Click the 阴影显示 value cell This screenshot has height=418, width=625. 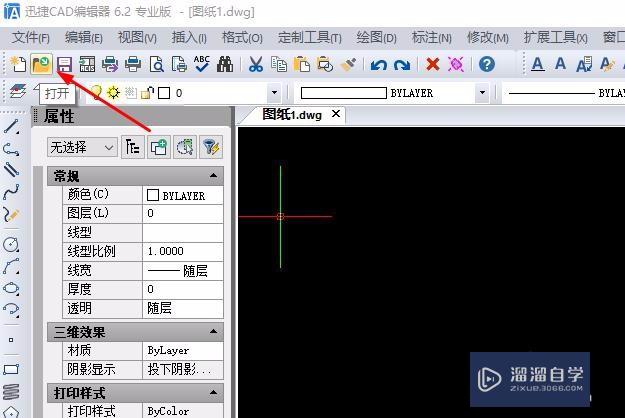coord(183,369)
